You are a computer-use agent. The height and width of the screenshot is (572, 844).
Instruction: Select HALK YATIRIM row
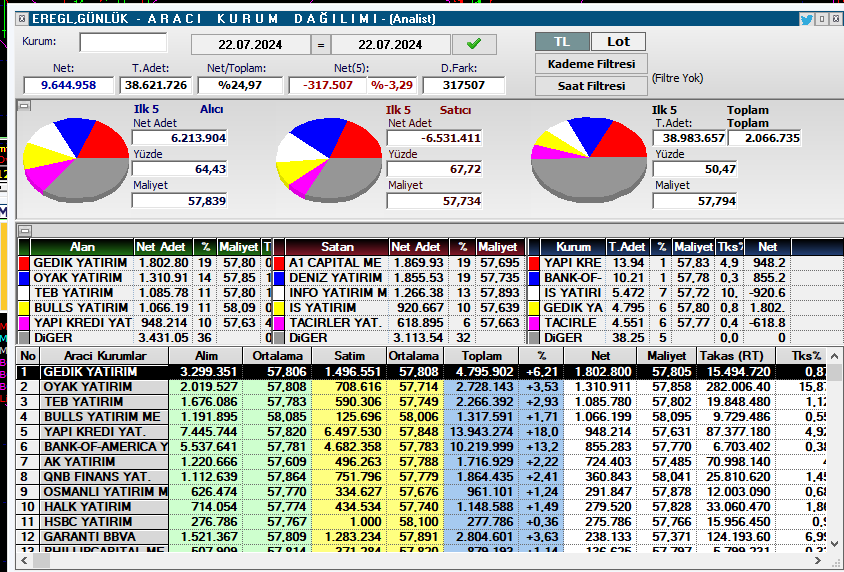click(x=421, y=507)
